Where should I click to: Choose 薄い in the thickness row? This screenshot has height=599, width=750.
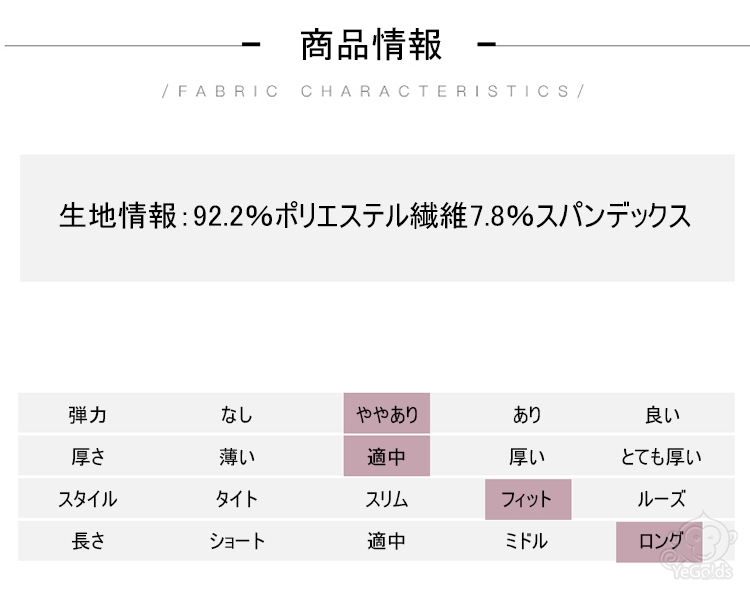(237, 457)
